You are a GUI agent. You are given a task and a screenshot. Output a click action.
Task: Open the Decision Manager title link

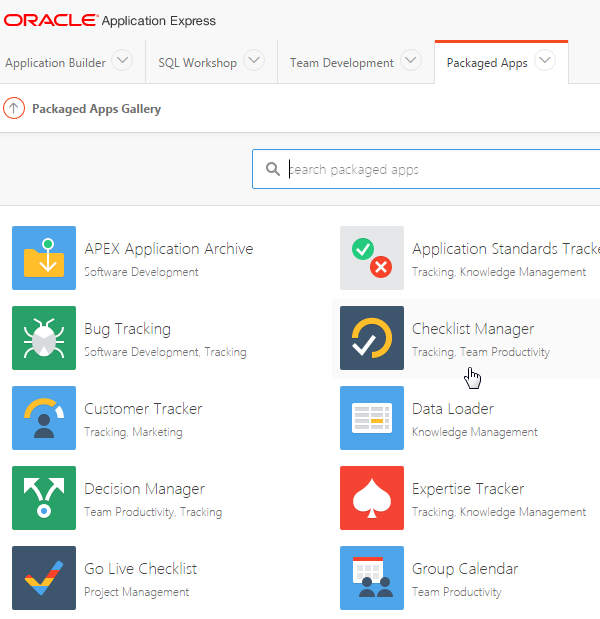click(144, 489)
